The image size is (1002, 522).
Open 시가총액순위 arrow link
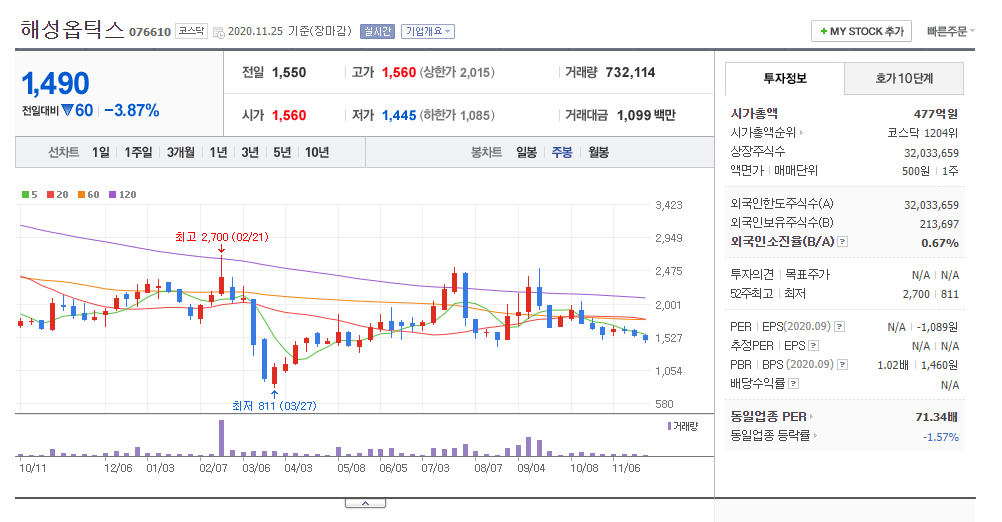point(801,133)
